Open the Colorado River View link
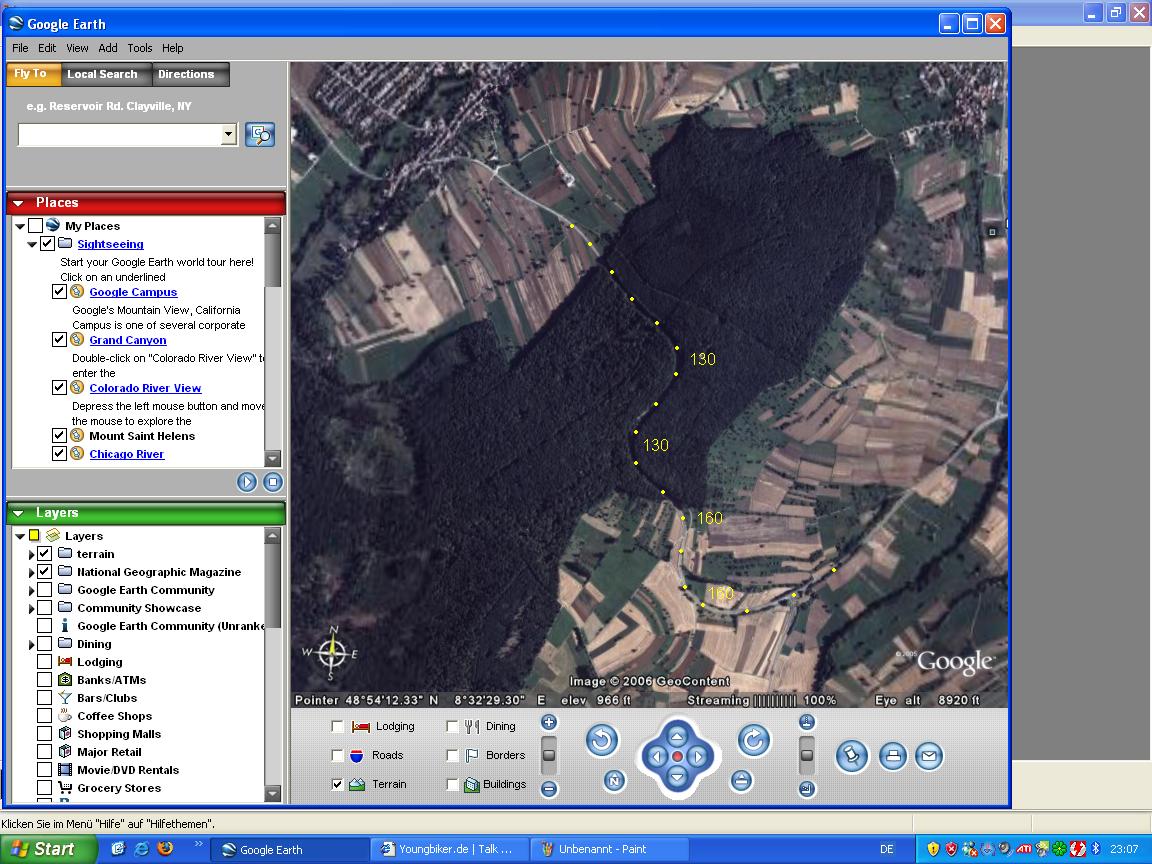Image resolution: width=1152 pixels, height=864 pixels. [145, 388]
